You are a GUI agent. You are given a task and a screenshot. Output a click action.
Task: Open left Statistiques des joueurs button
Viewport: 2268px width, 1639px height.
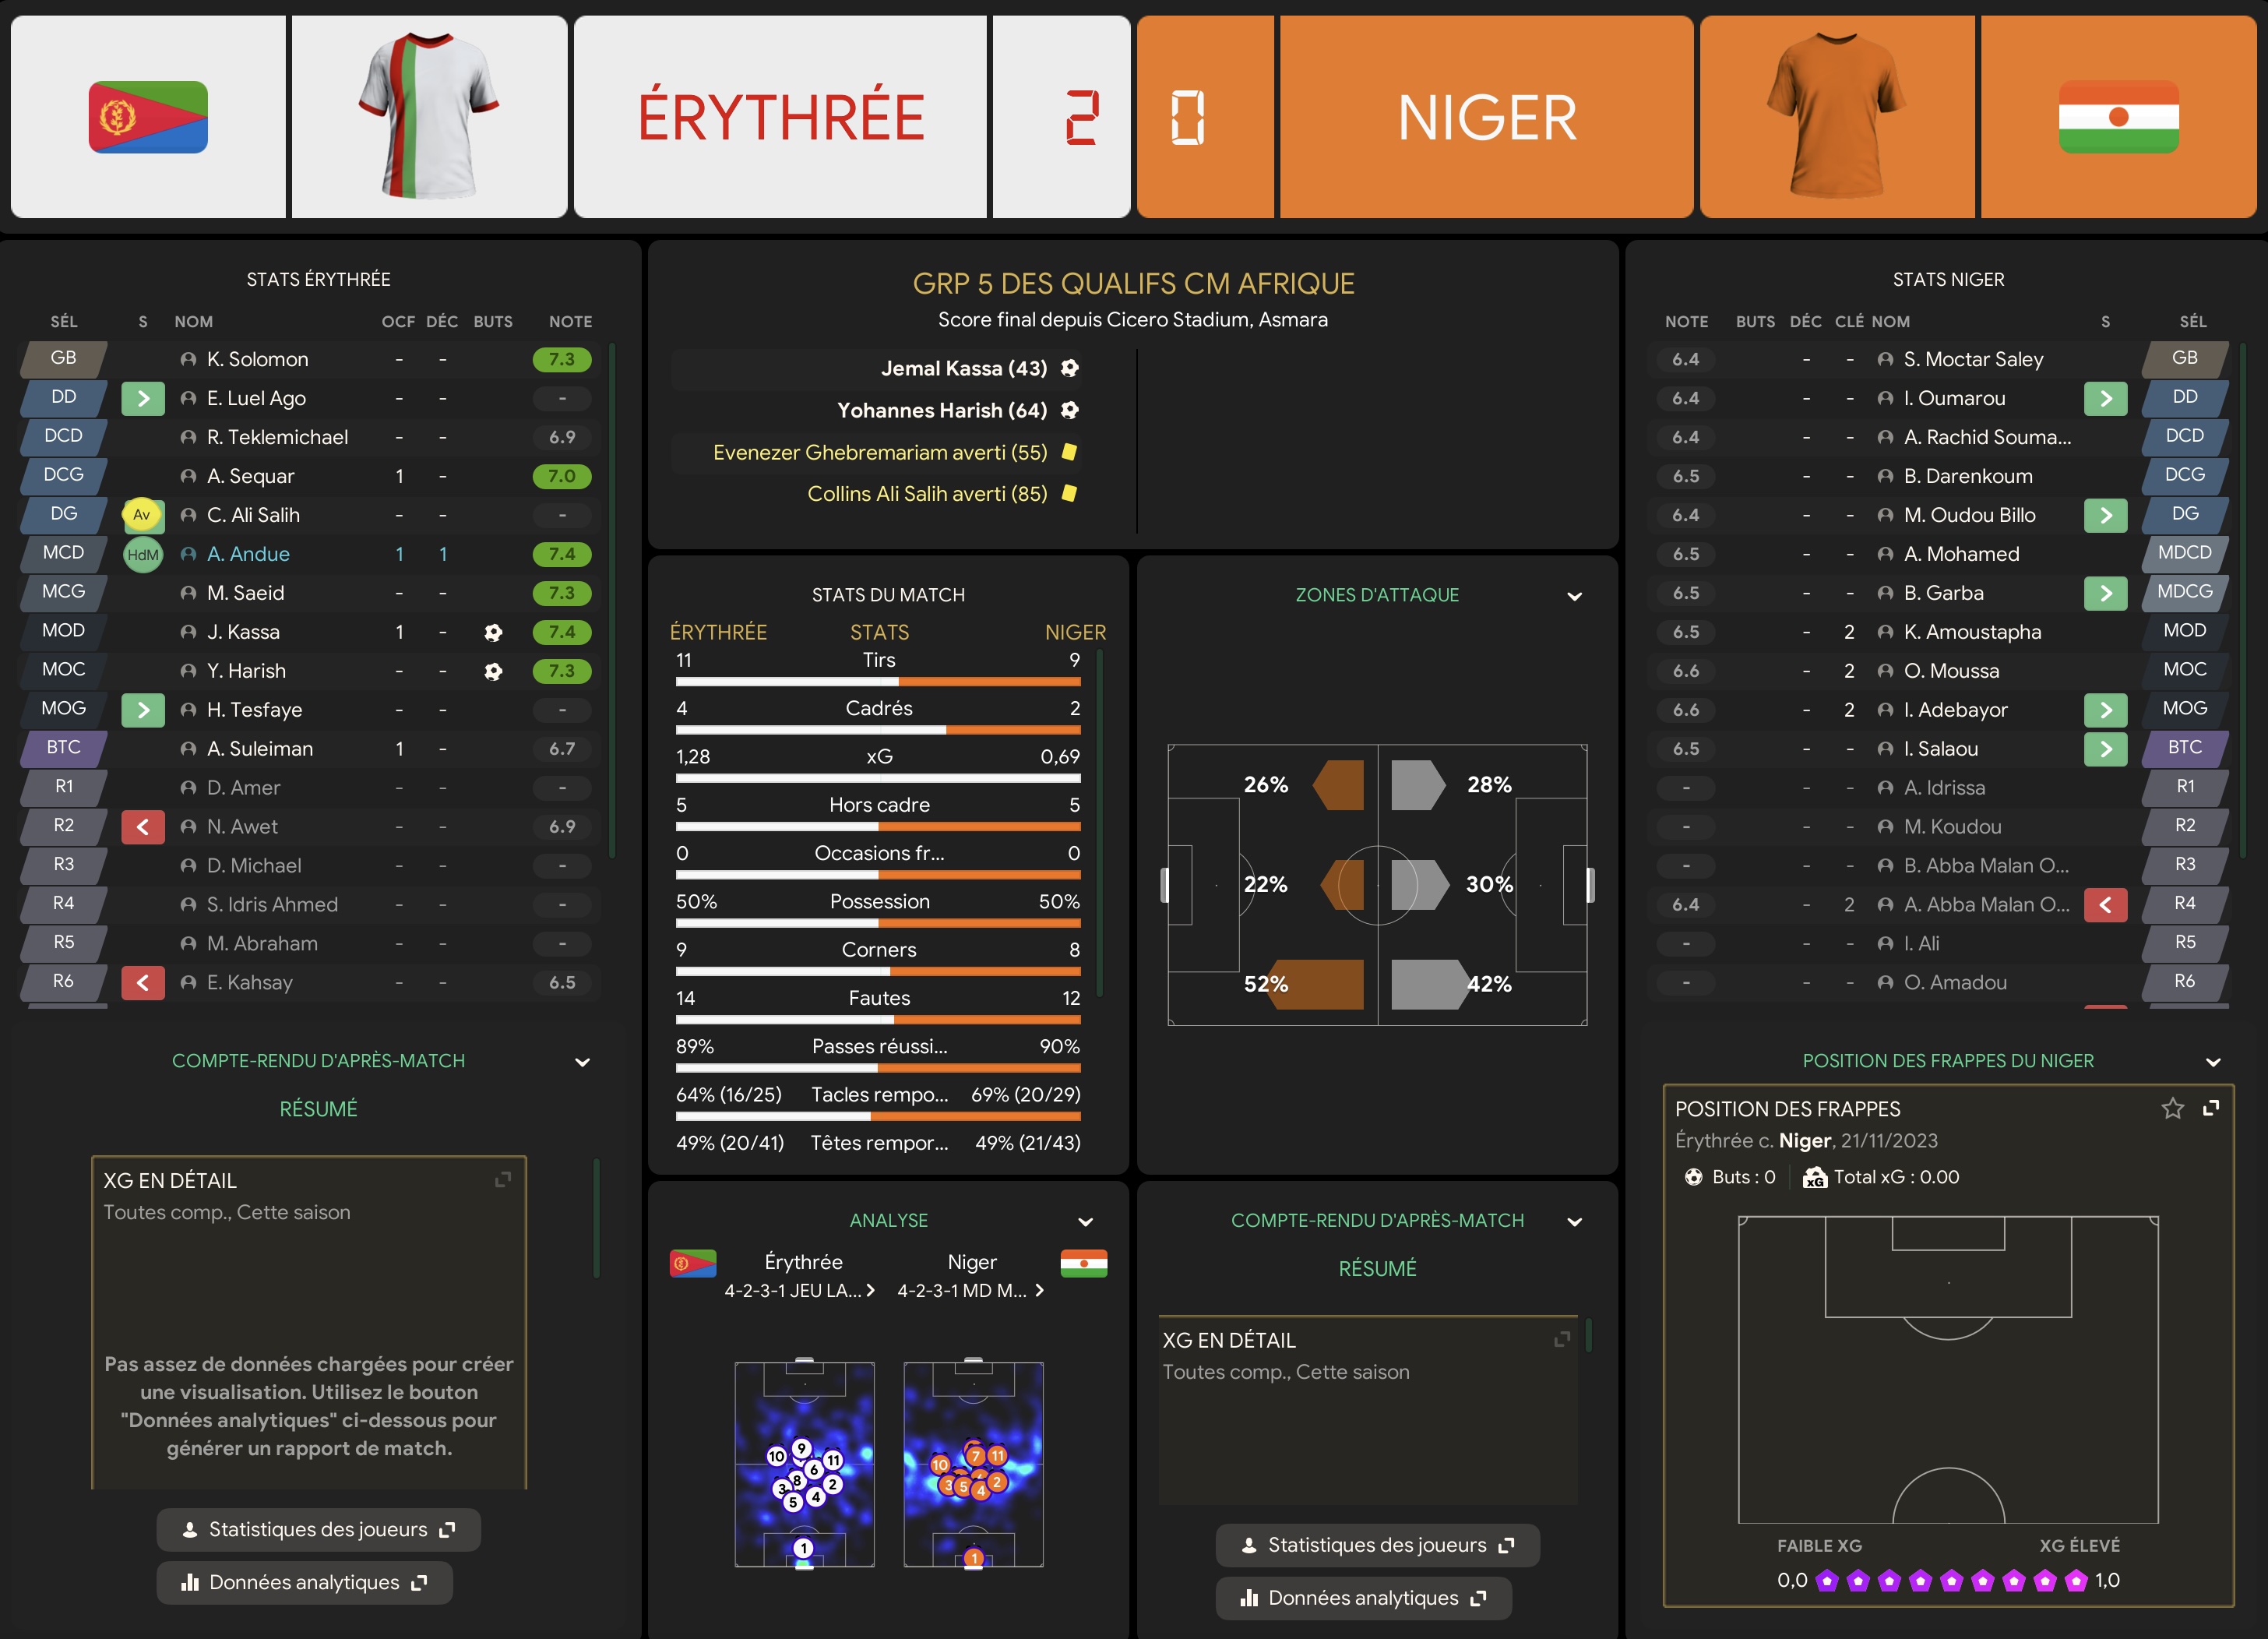click(x=318, y=1530)
